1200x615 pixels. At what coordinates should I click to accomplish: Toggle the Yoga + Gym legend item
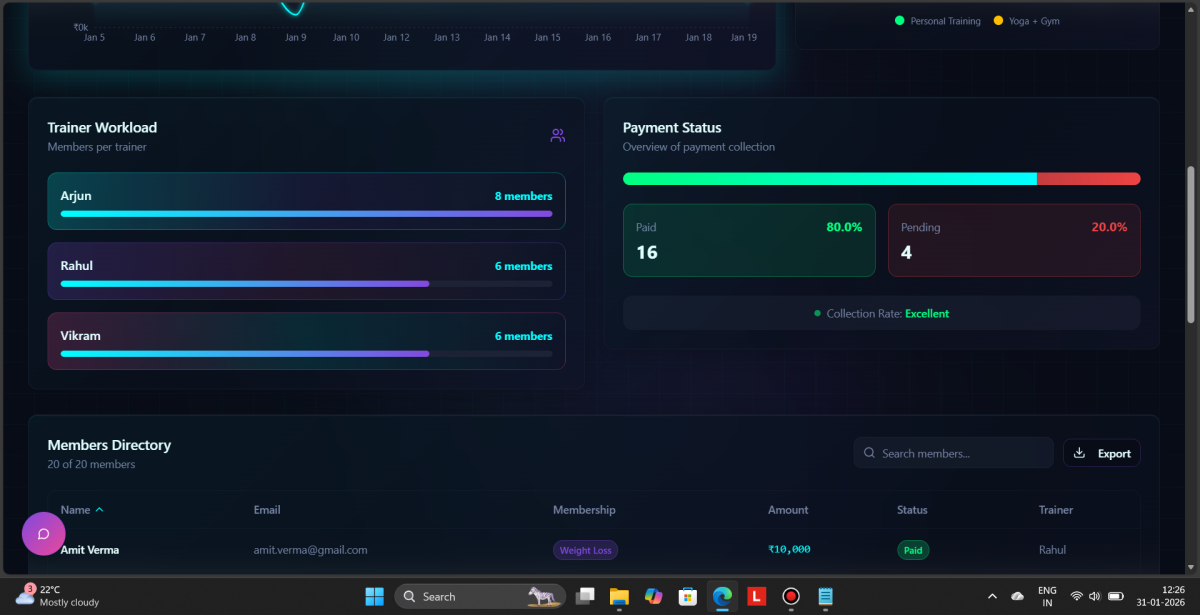coord(1026,21)
